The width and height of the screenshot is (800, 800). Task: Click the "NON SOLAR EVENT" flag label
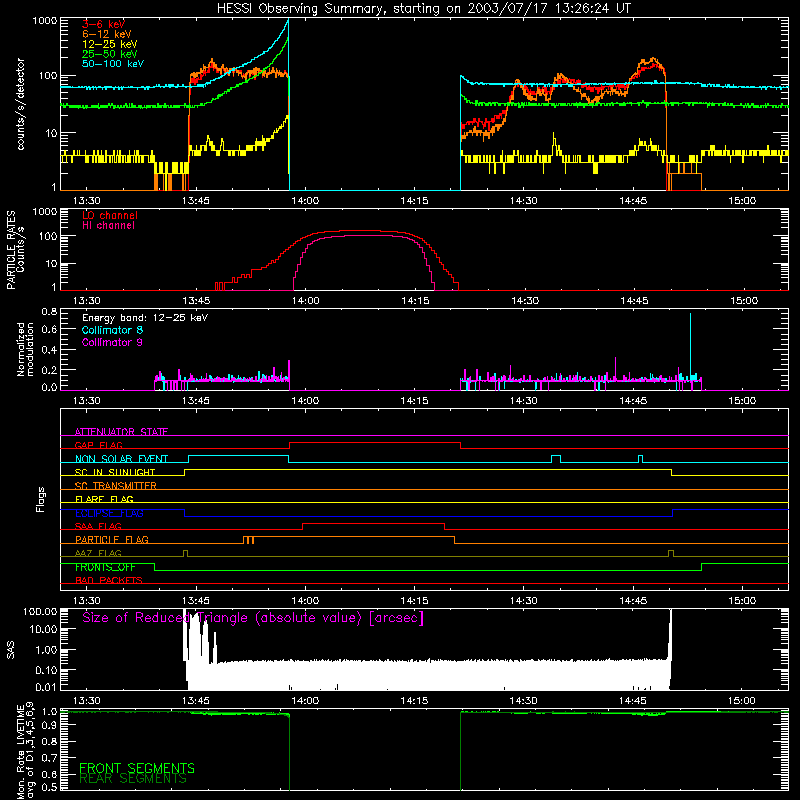pyautogui.click(x=121, y=459)
